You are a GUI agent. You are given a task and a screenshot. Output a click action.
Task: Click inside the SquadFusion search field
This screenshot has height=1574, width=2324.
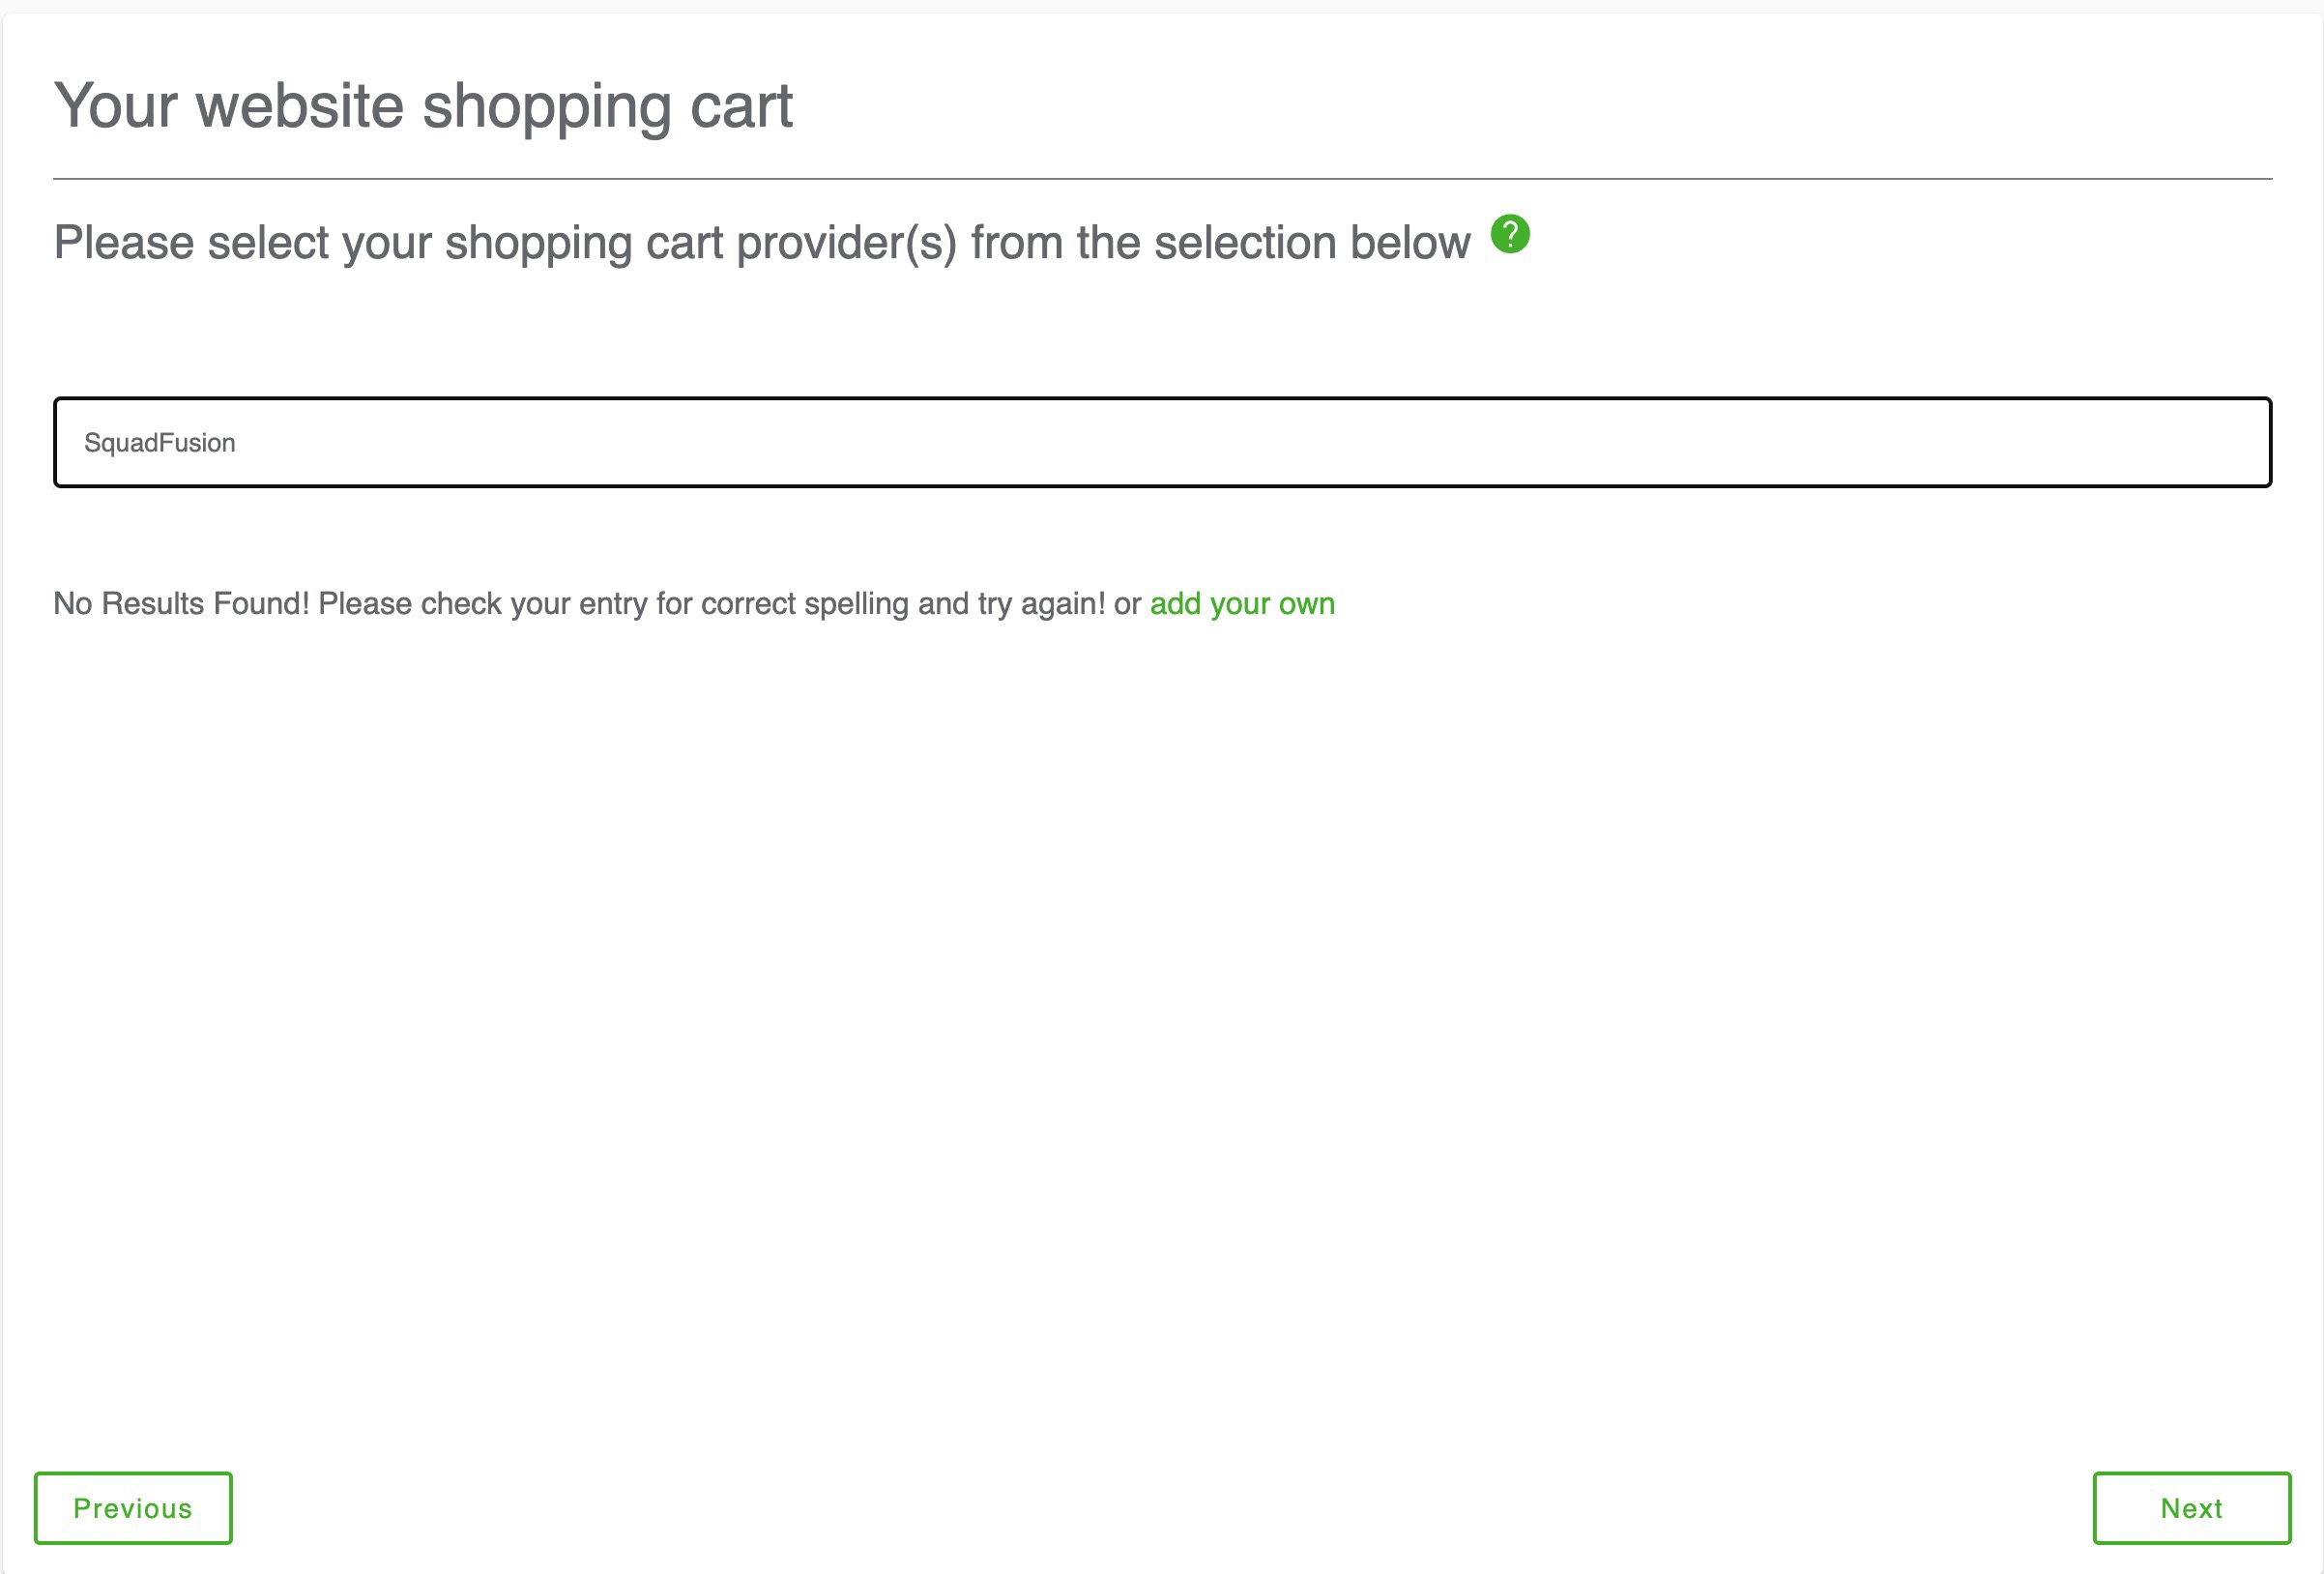click(1162, 442)
